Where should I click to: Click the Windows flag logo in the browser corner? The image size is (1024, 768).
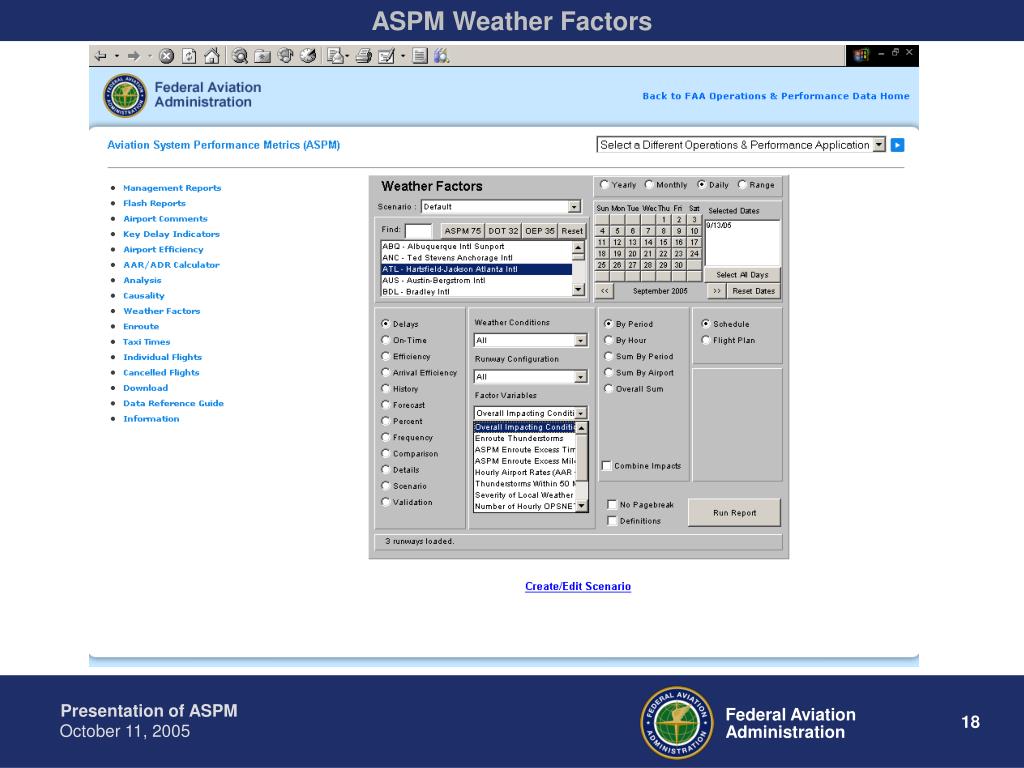[x=861, y=56]
